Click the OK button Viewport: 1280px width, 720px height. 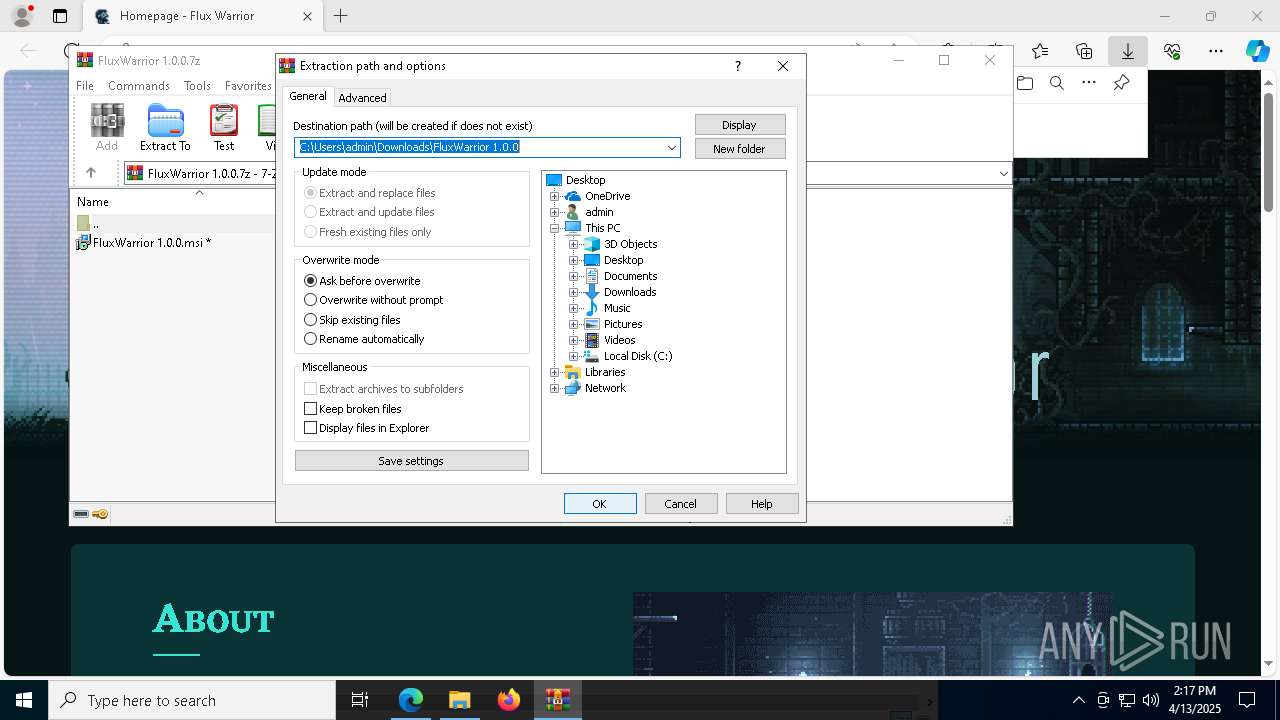click(600, 504)
